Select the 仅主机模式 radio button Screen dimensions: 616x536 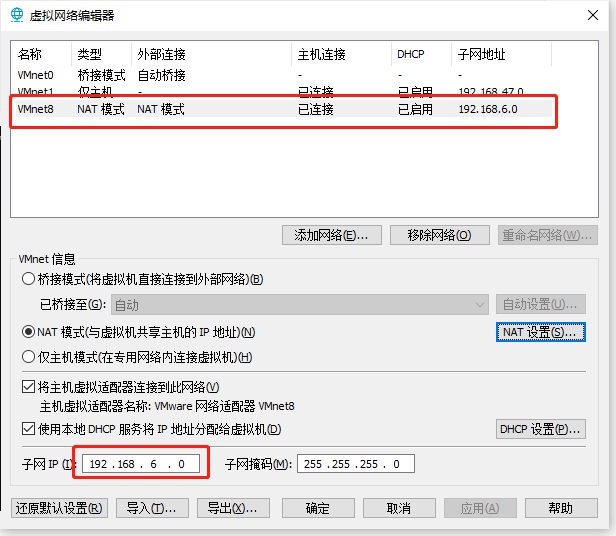point(28,357)
